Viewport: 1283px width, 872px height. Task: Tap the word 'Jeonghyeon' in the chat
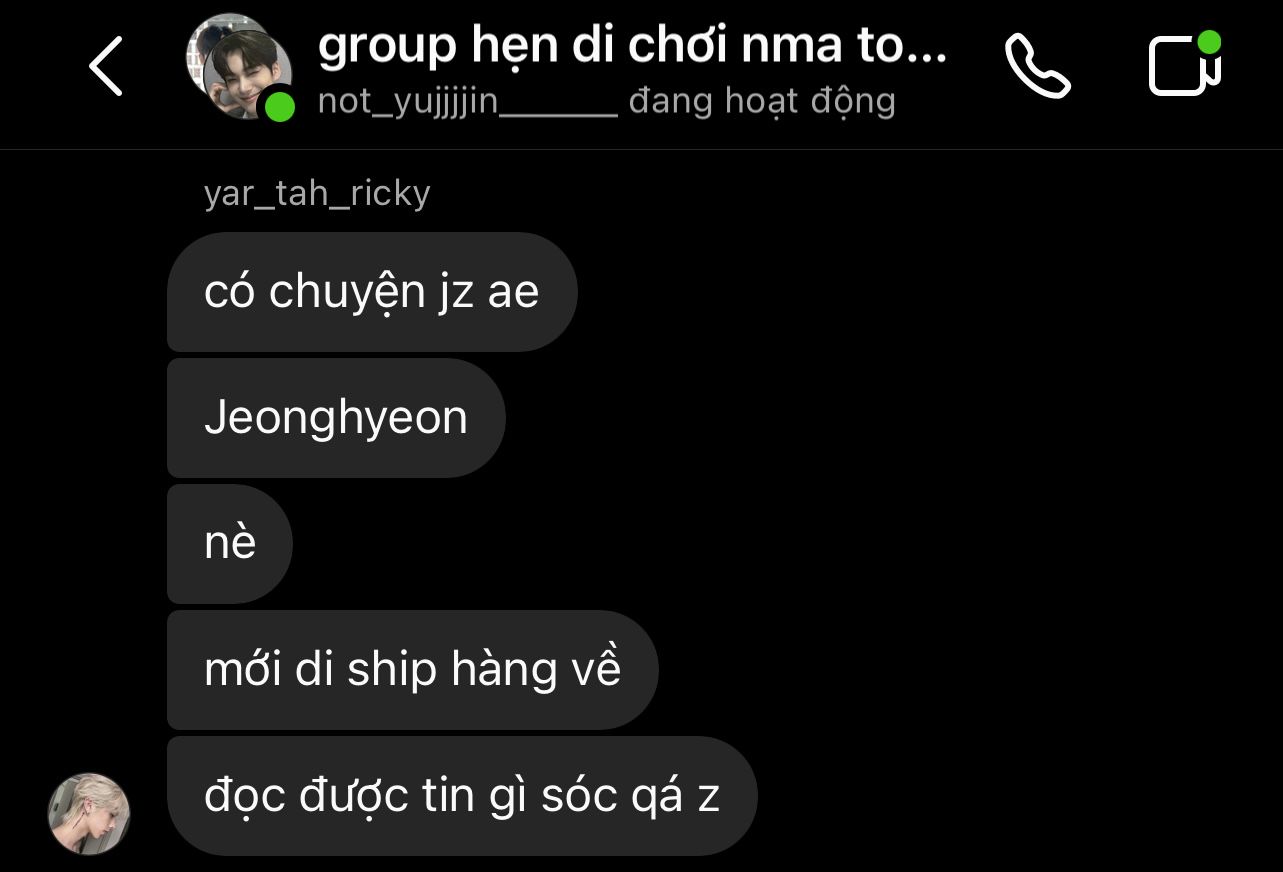point(336,418)
